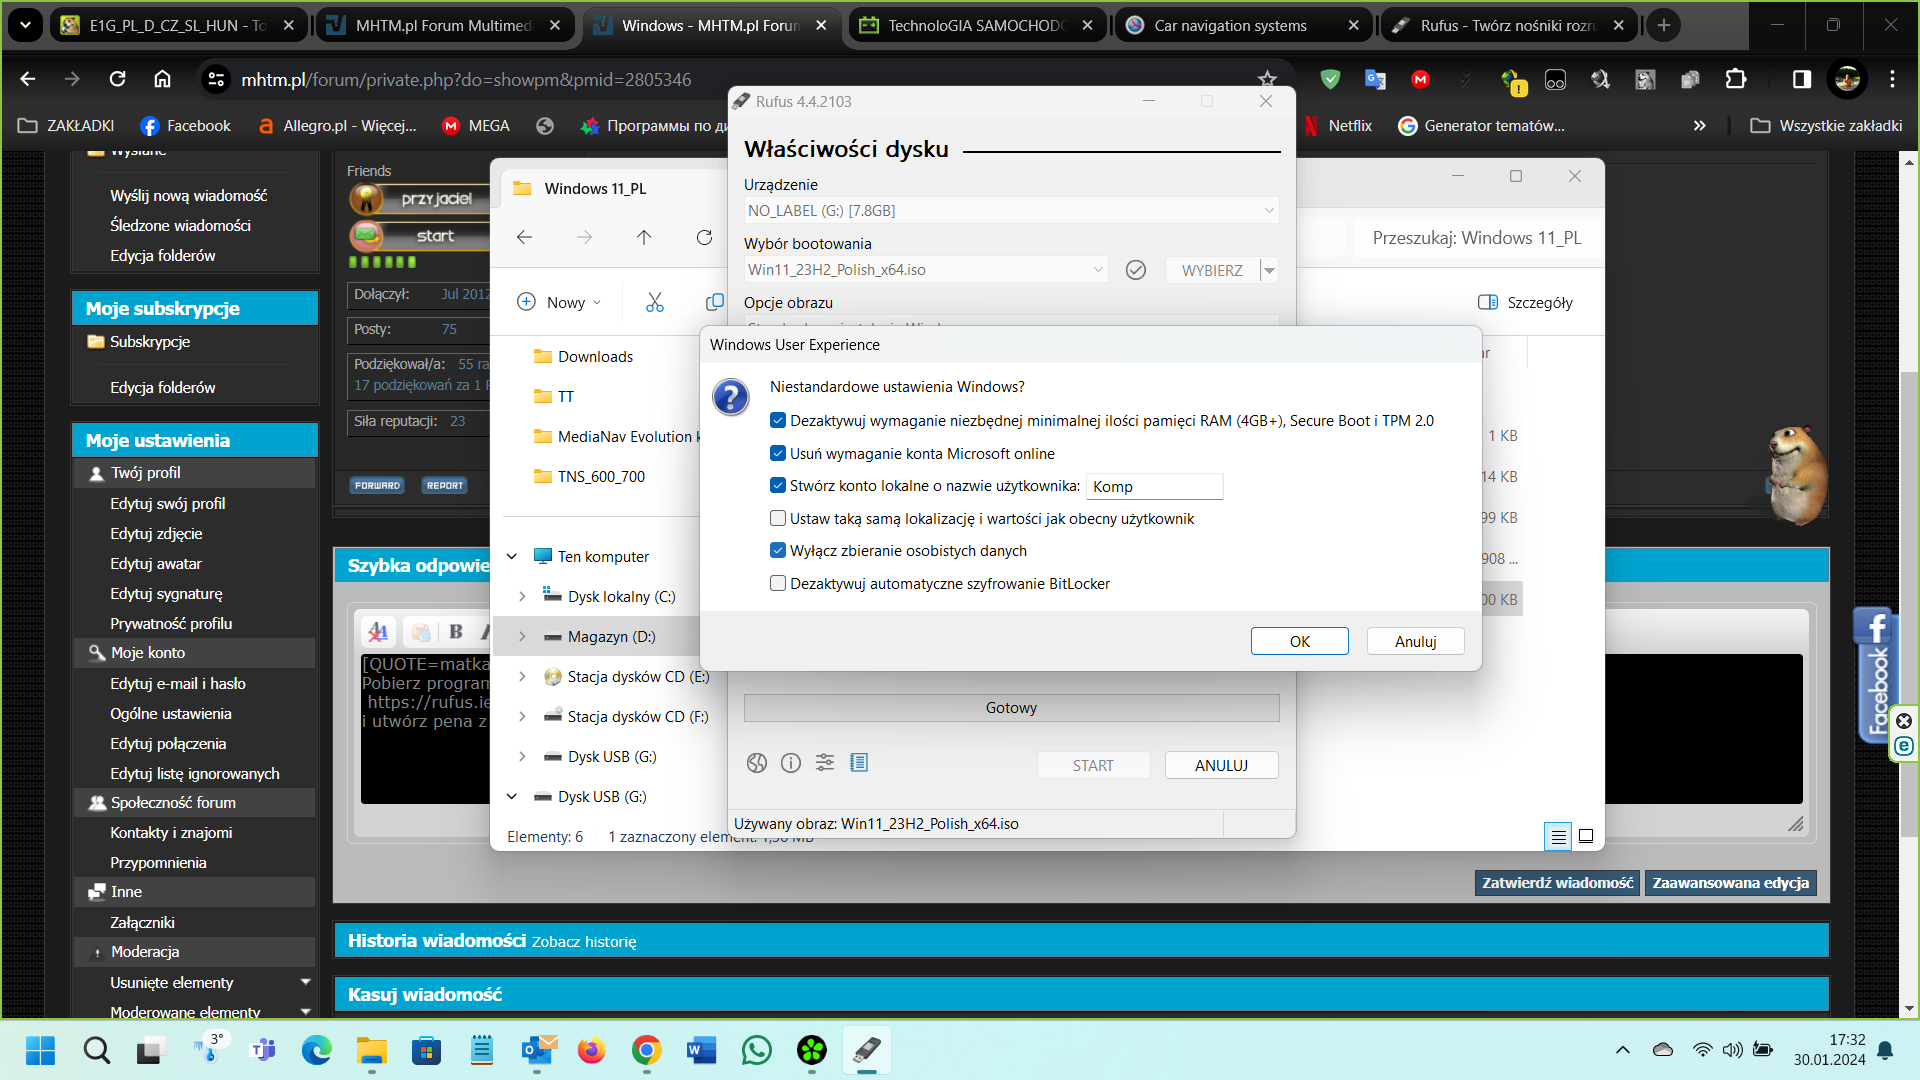Image resolution: width=1920 pixels, height=1080 pixels.
Task: Click Zaawansowana edycja button
Action: (1730, 882)
